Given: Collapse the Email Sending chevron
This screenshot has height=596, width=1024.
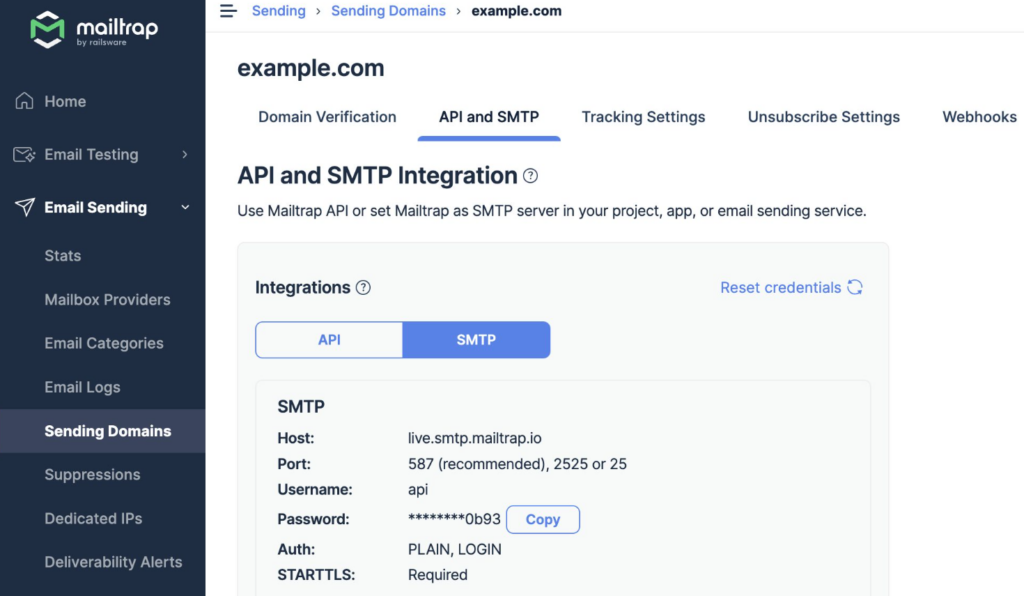Looking at the screenshot, I should [x=185, y=208].
